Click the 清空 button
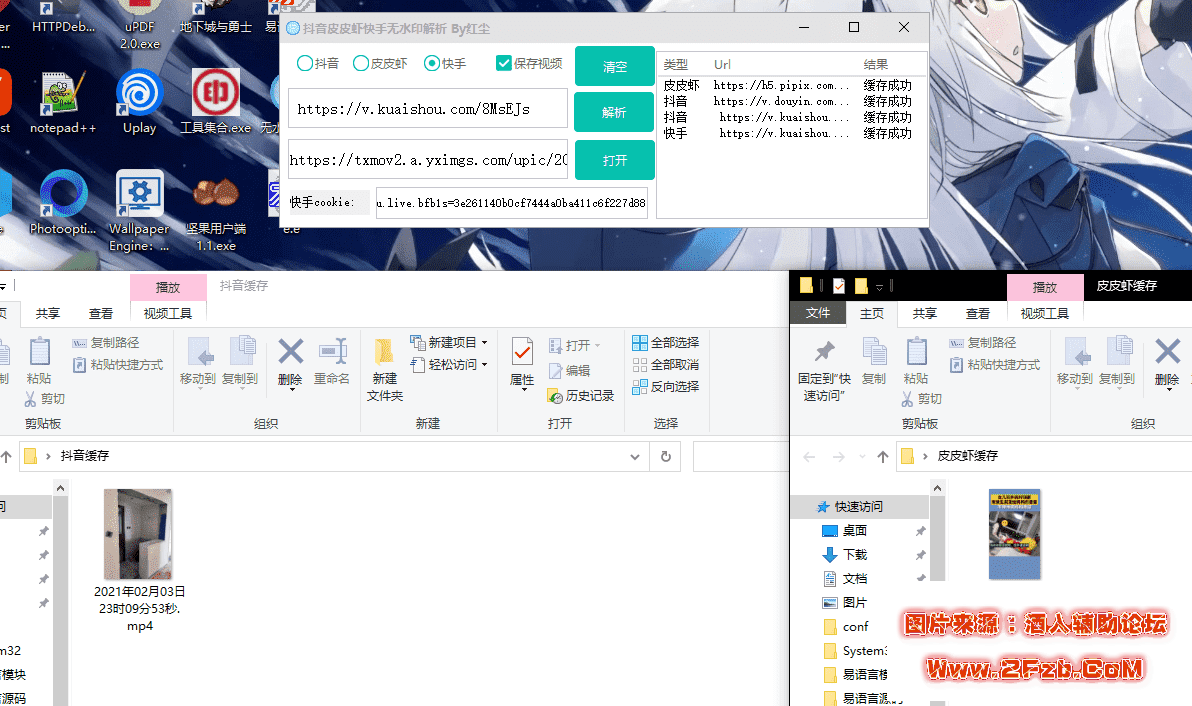Image resolution: width=1192 pixels, height=706 pixels. click(614, 66)
